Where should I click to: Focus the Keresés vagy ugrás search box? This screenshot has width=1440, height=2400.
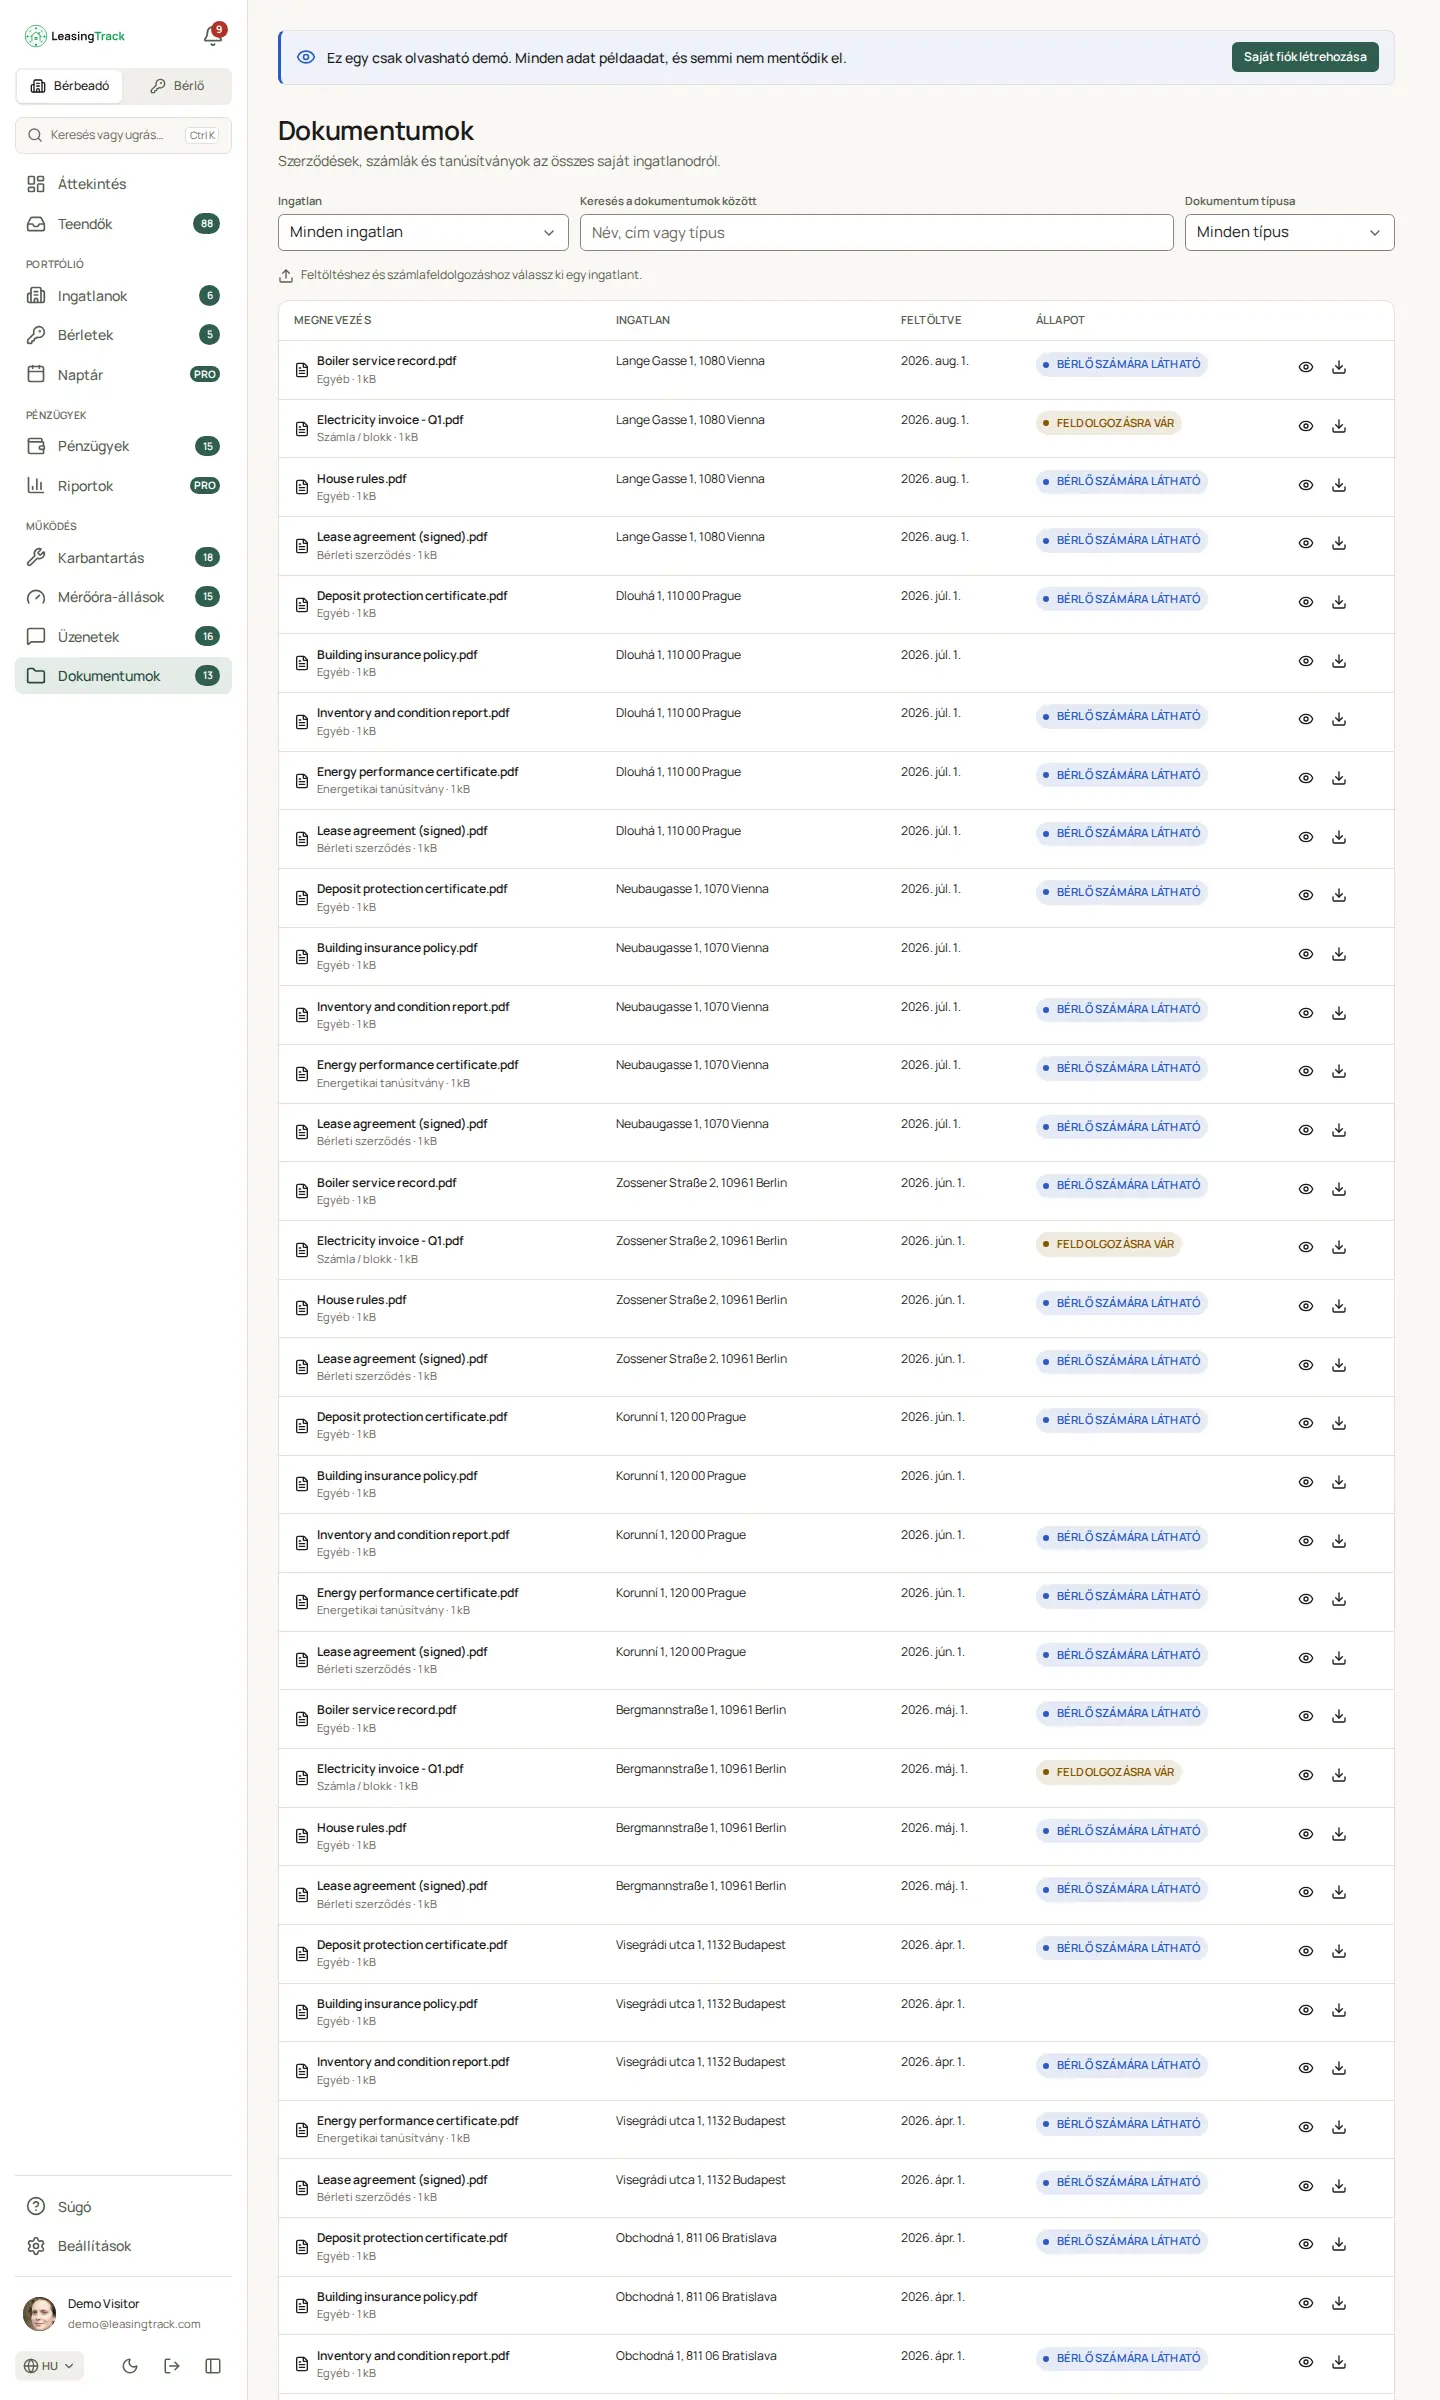pyautogui.click(x=123, y=135)
